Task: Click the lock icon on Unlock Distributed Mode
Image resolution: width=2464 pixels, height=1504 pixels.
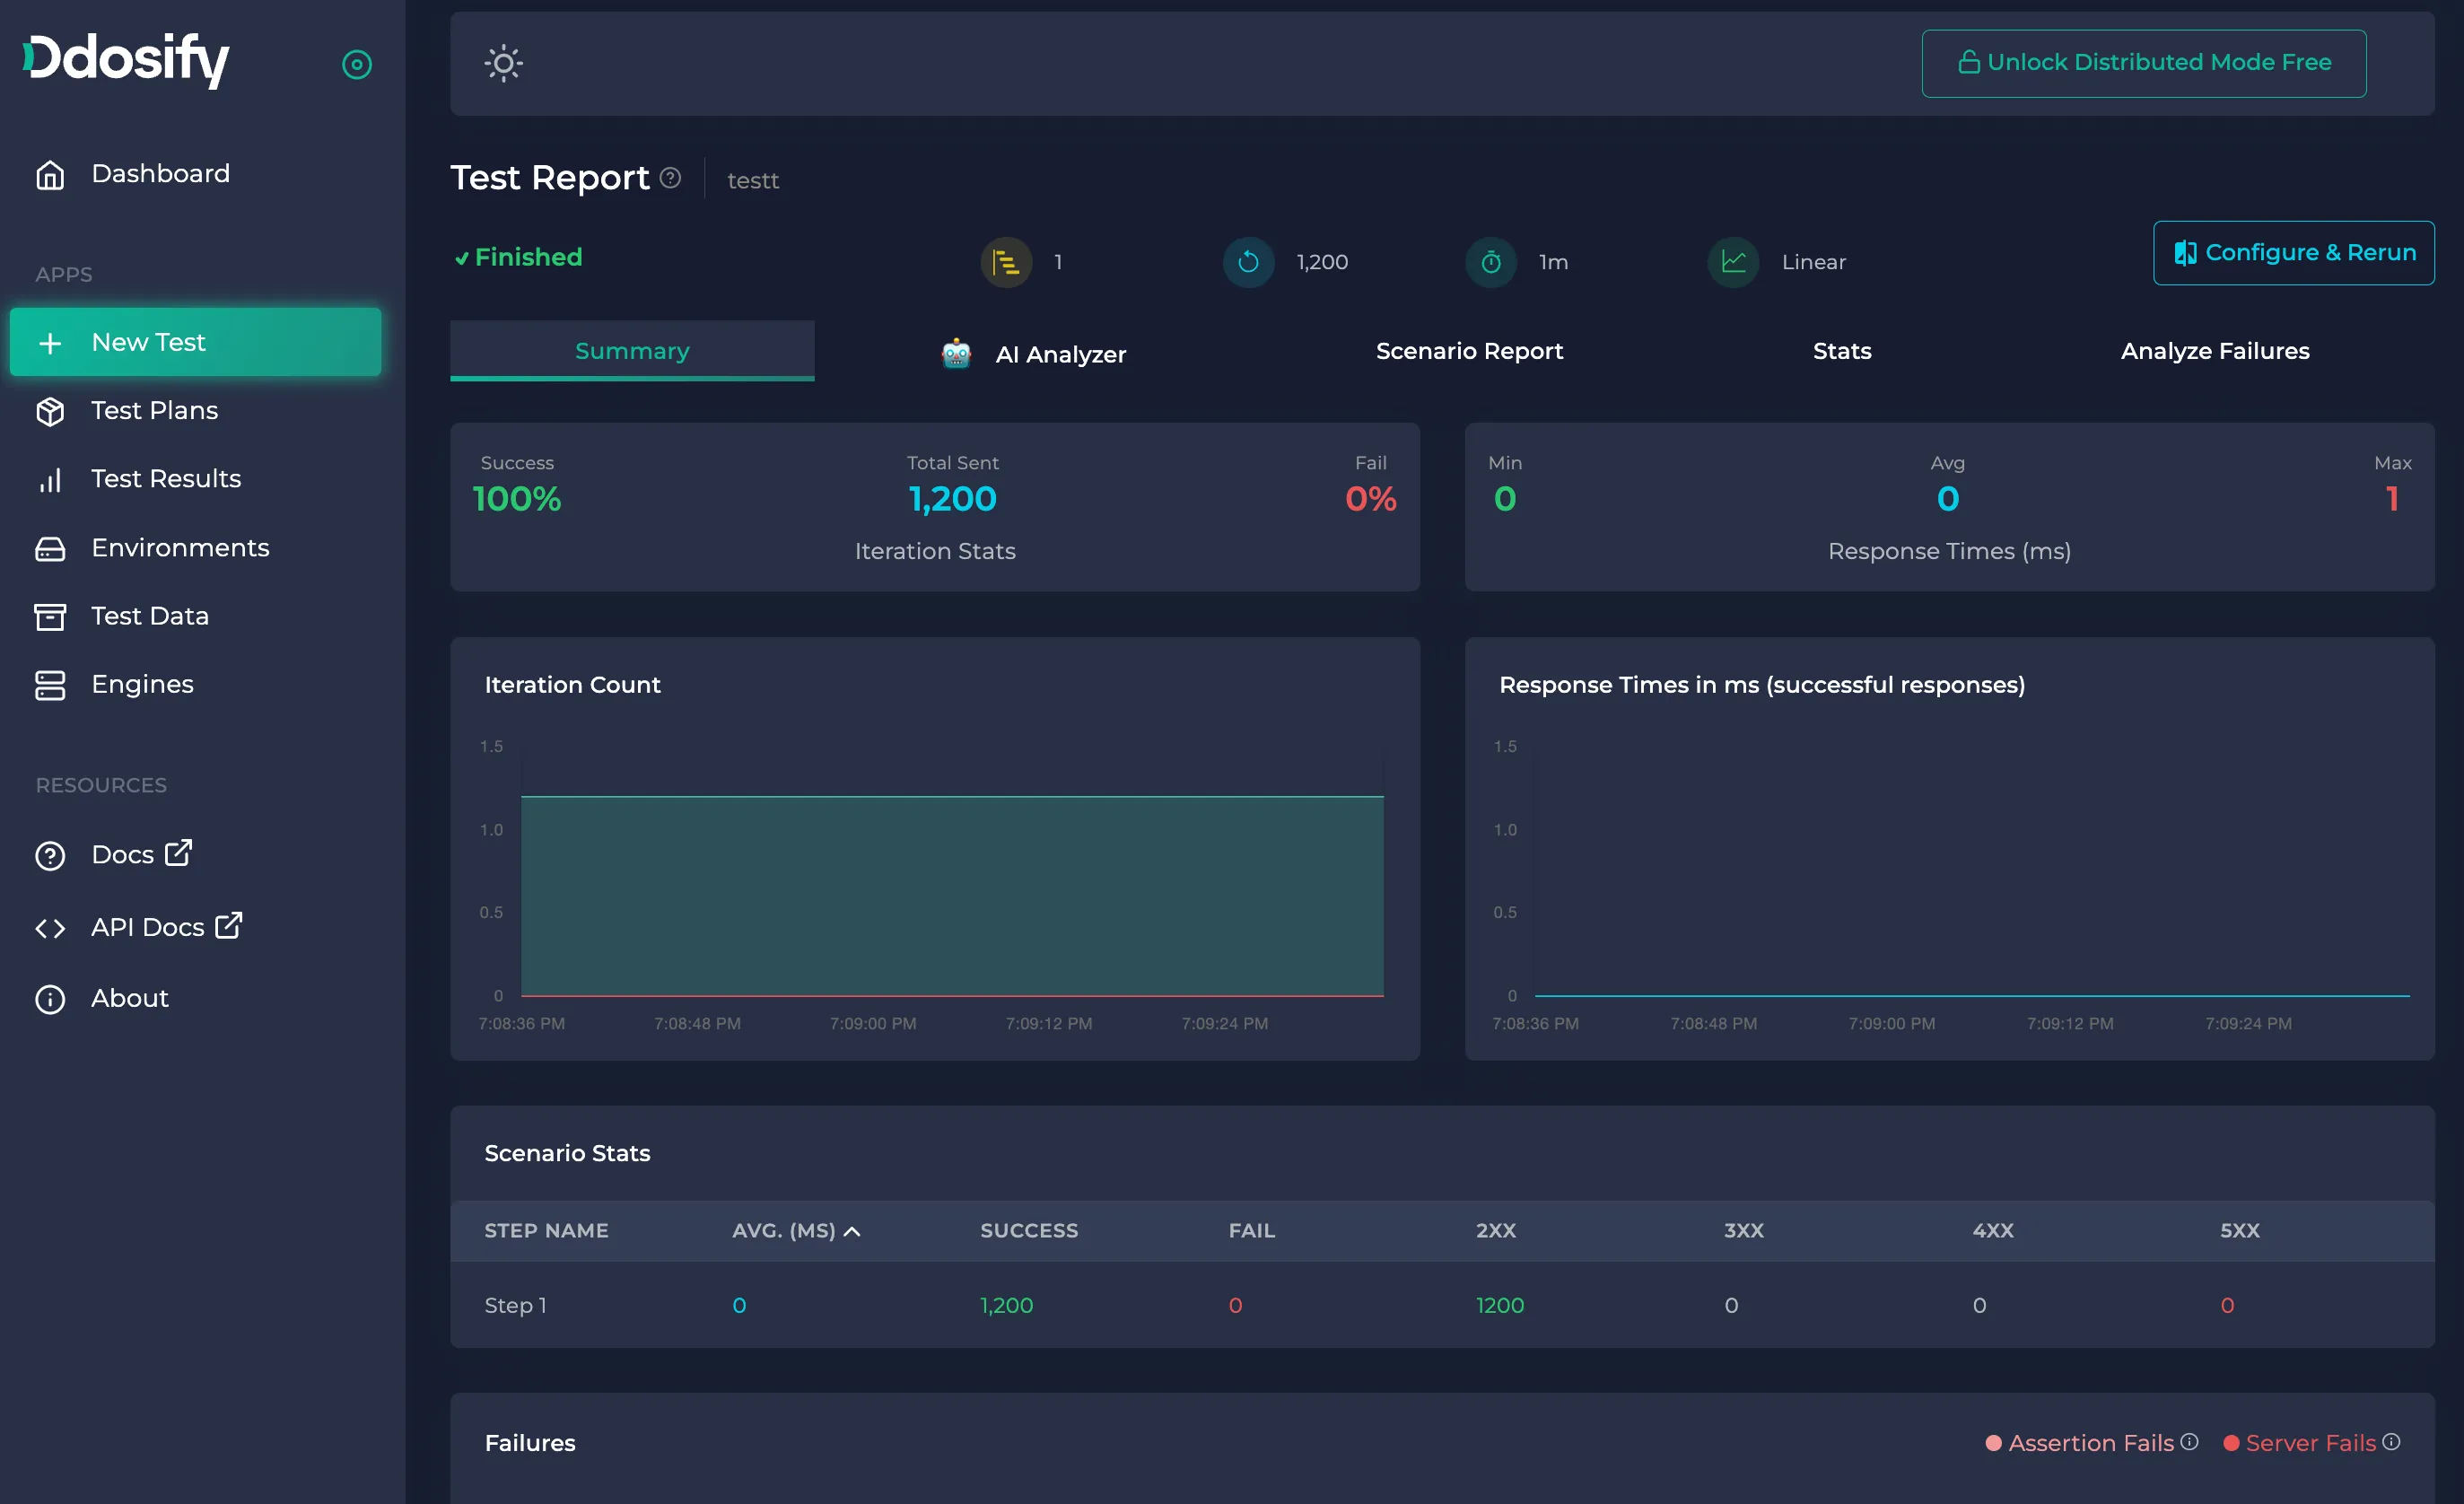Action: [x=1968, y=63]
